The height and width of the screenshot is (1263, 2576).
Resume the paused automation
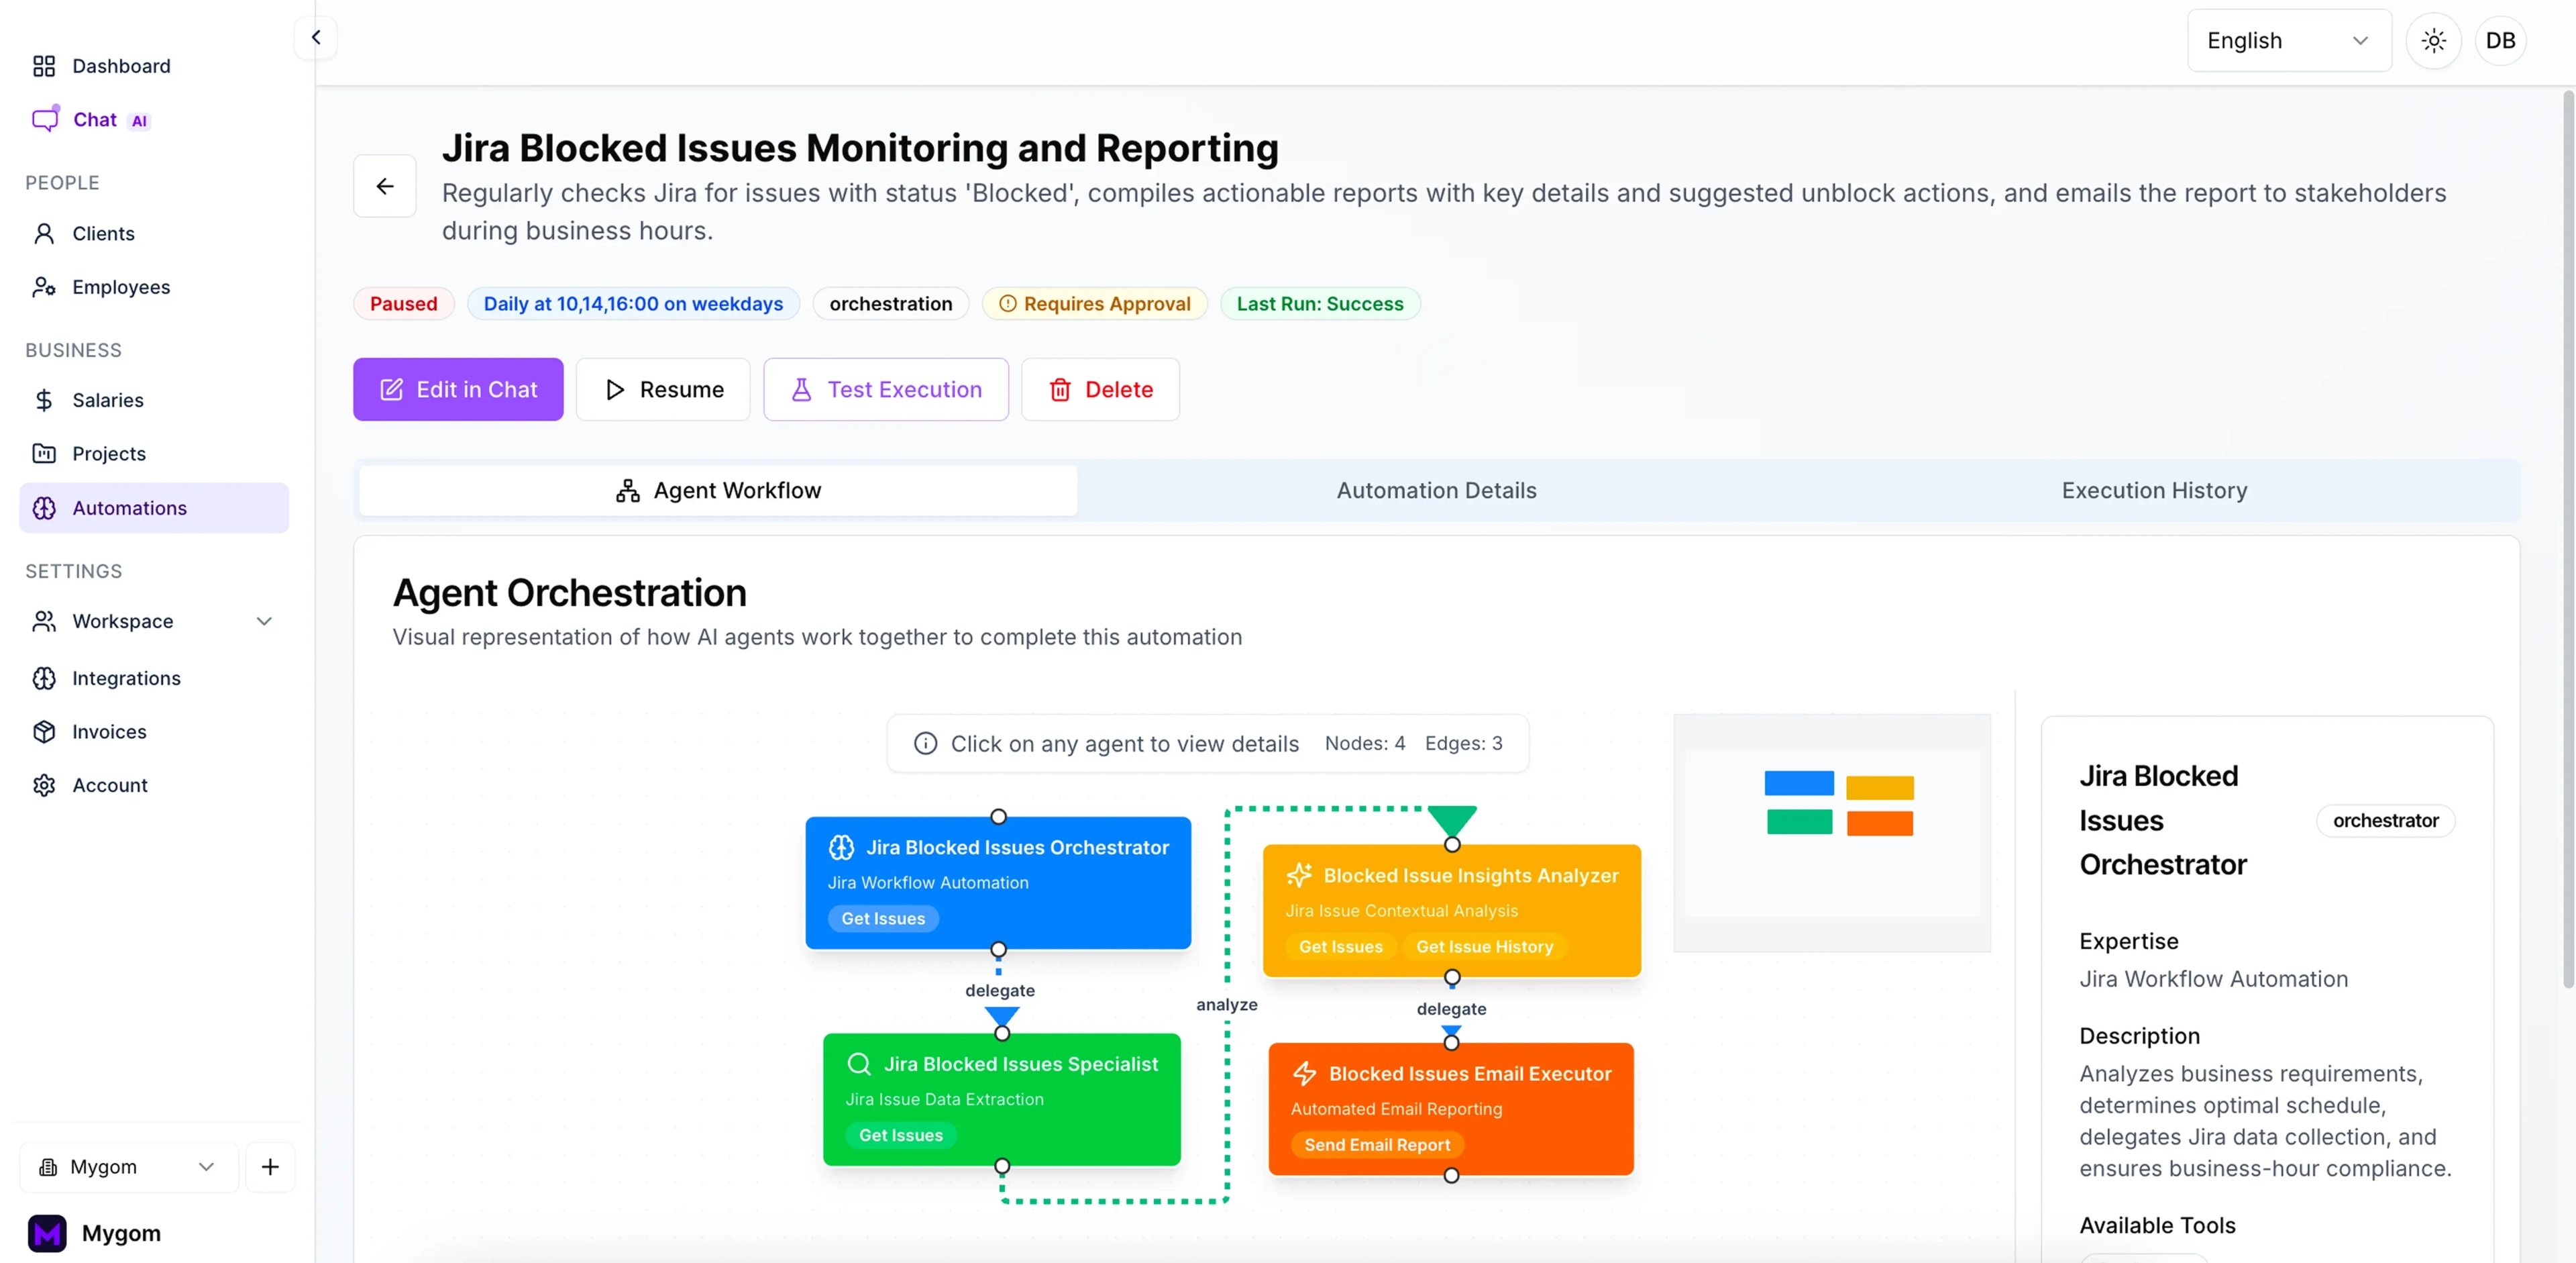click(x=662, y=390)
